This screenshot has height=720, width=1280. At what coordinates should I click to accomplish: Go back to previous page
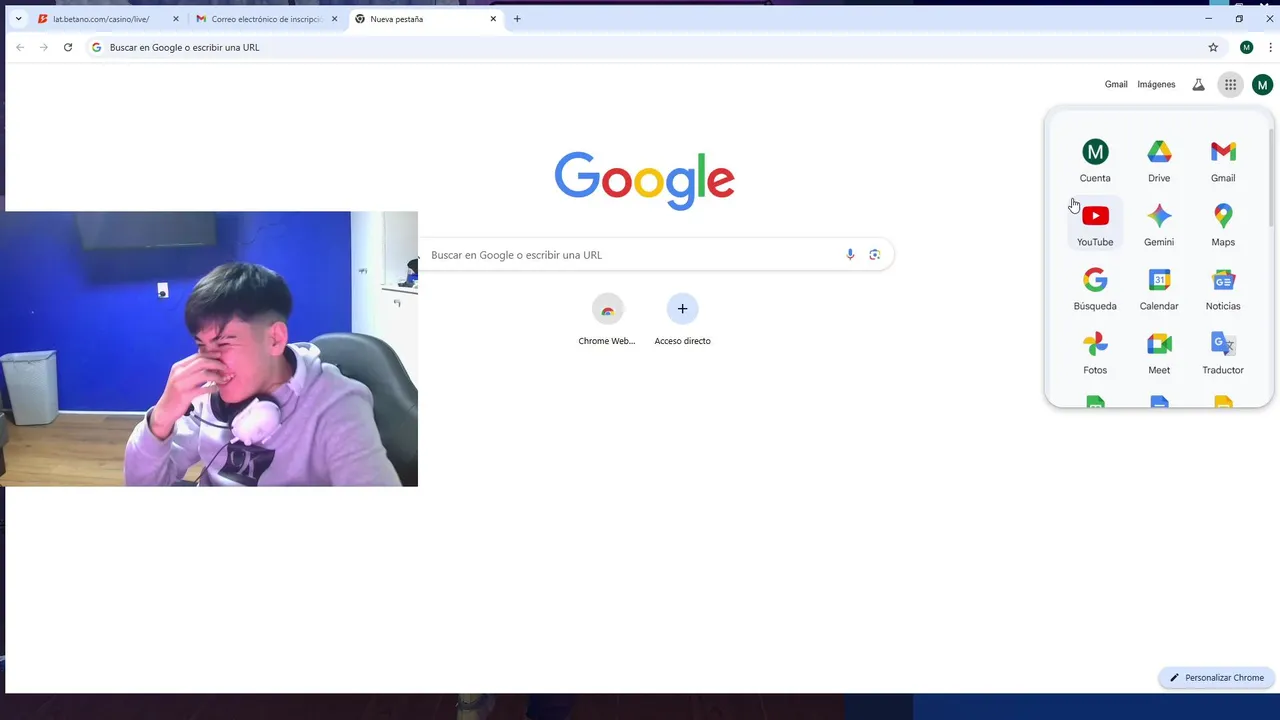click(x=20, y=47)
